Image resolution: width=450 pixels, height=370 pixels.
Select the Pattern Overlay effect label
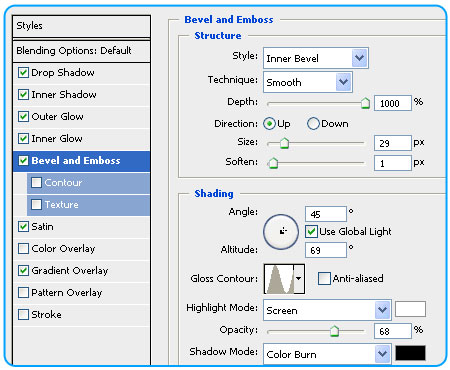(x=67, y=292)
